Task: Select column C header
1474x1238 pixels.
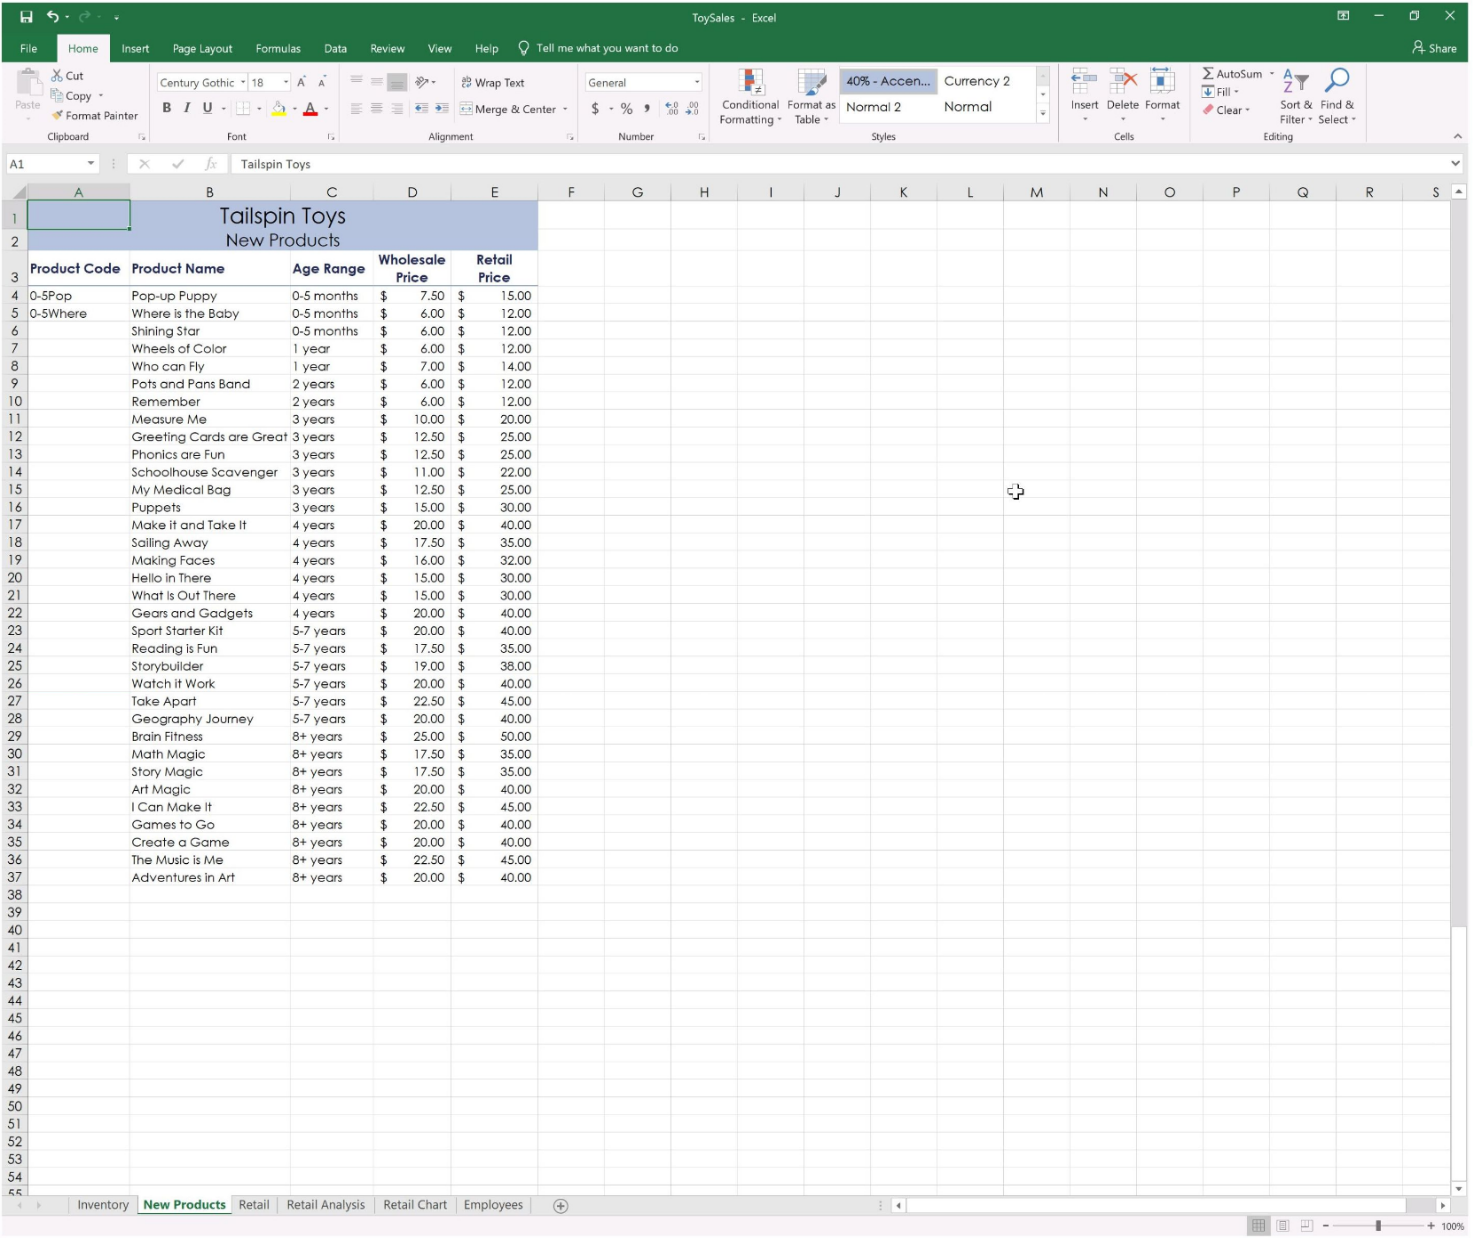Action: [x=331, y=192]
